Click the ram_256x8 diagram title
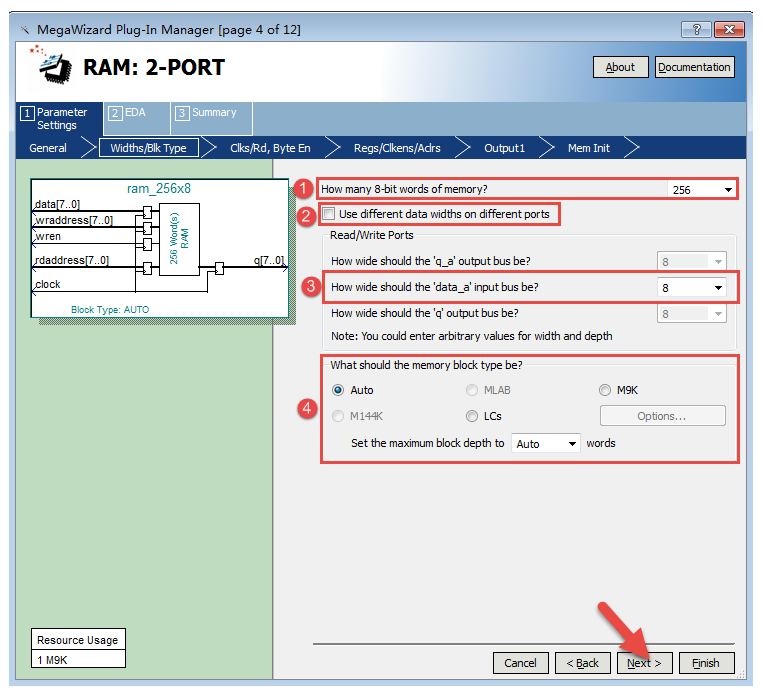The image size is (764, 695). 159,189
